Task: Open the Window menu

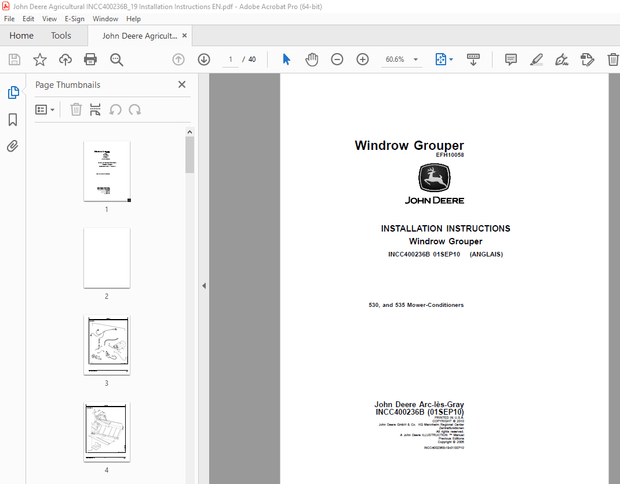Action: 105,19
